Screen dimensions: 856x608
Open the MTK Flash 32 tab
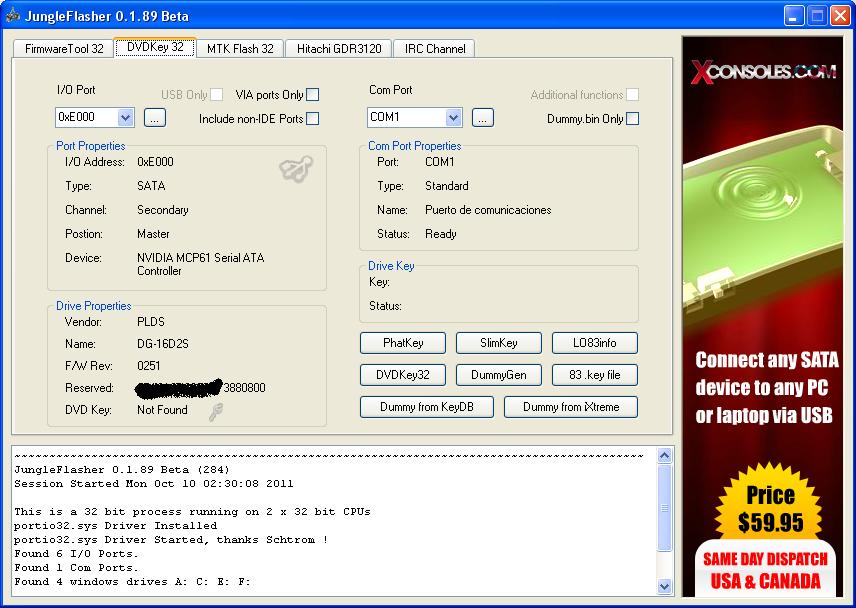pyautogui.click(x=240, y=49)
